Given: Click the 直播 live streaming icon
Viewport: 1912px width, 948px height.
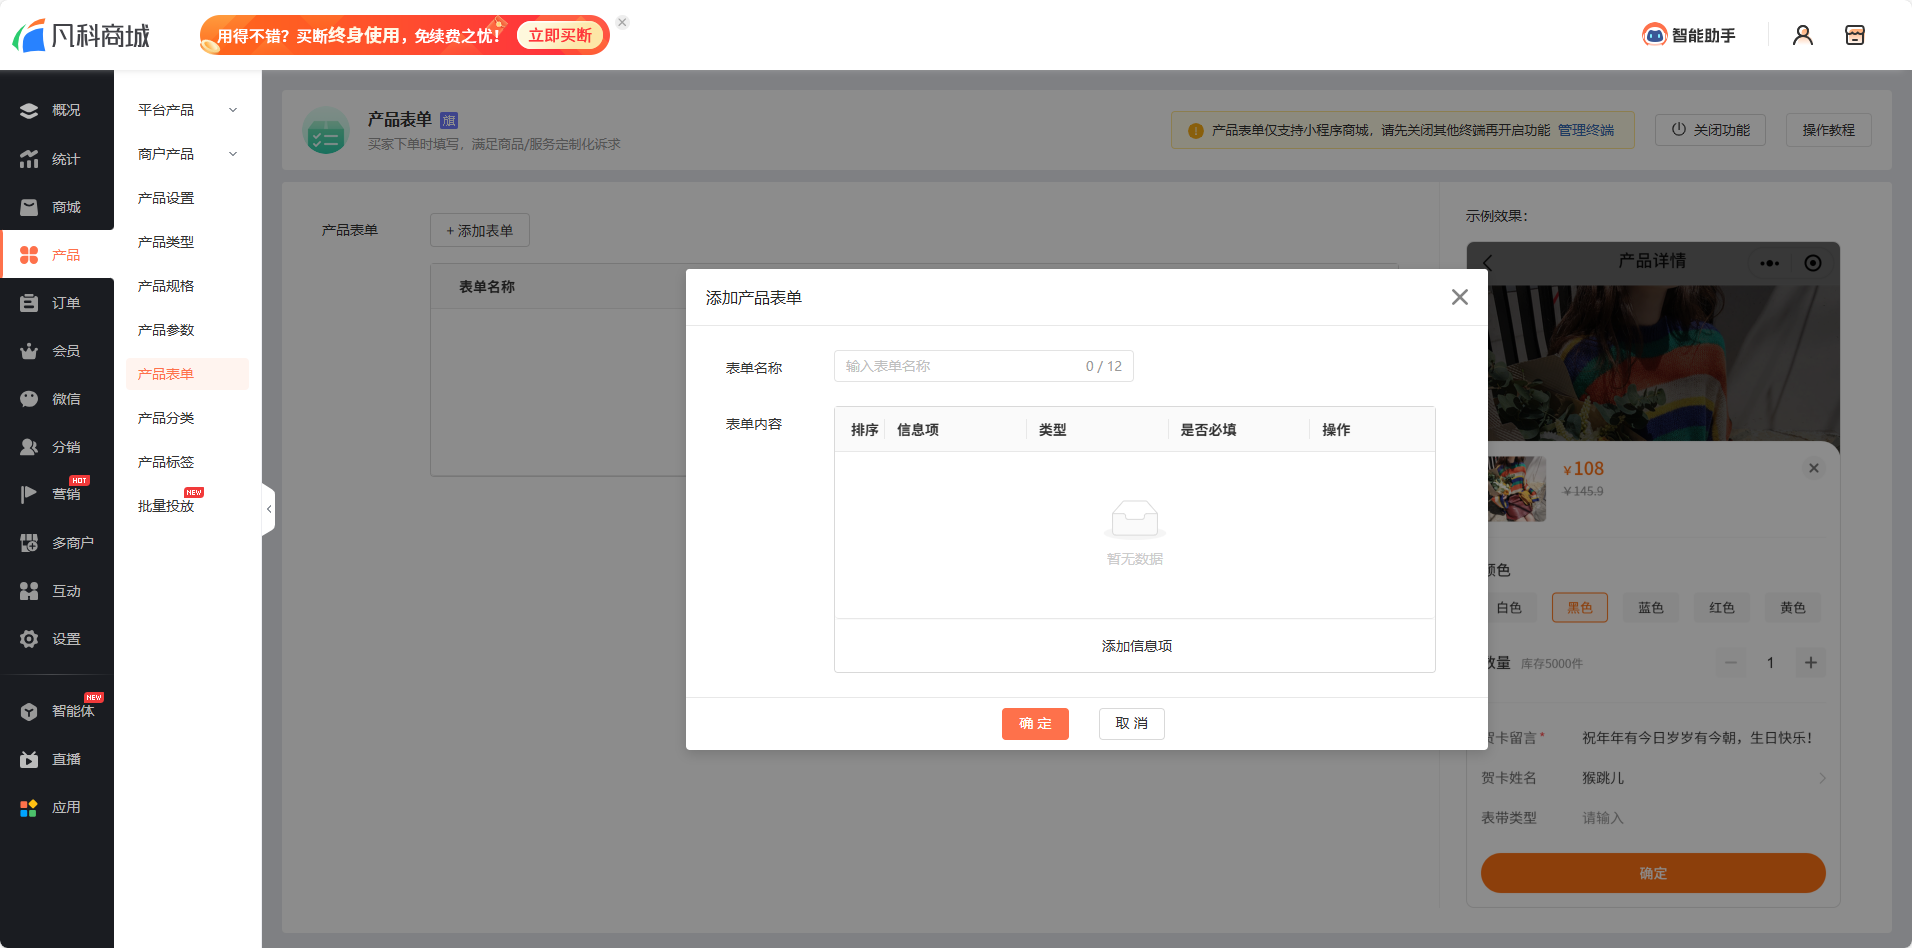Looking at the screenshot, I should (x=57, y=759).
